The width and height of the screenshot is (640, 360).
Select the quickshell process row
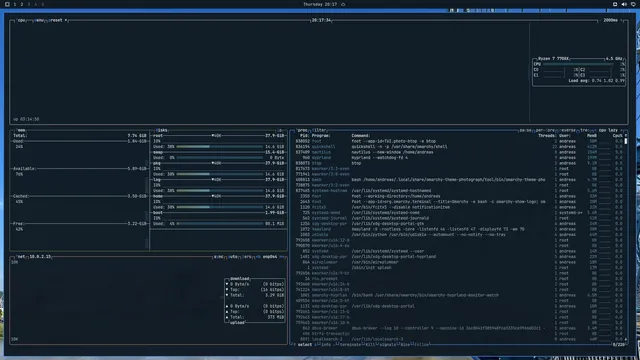point(459,147)
